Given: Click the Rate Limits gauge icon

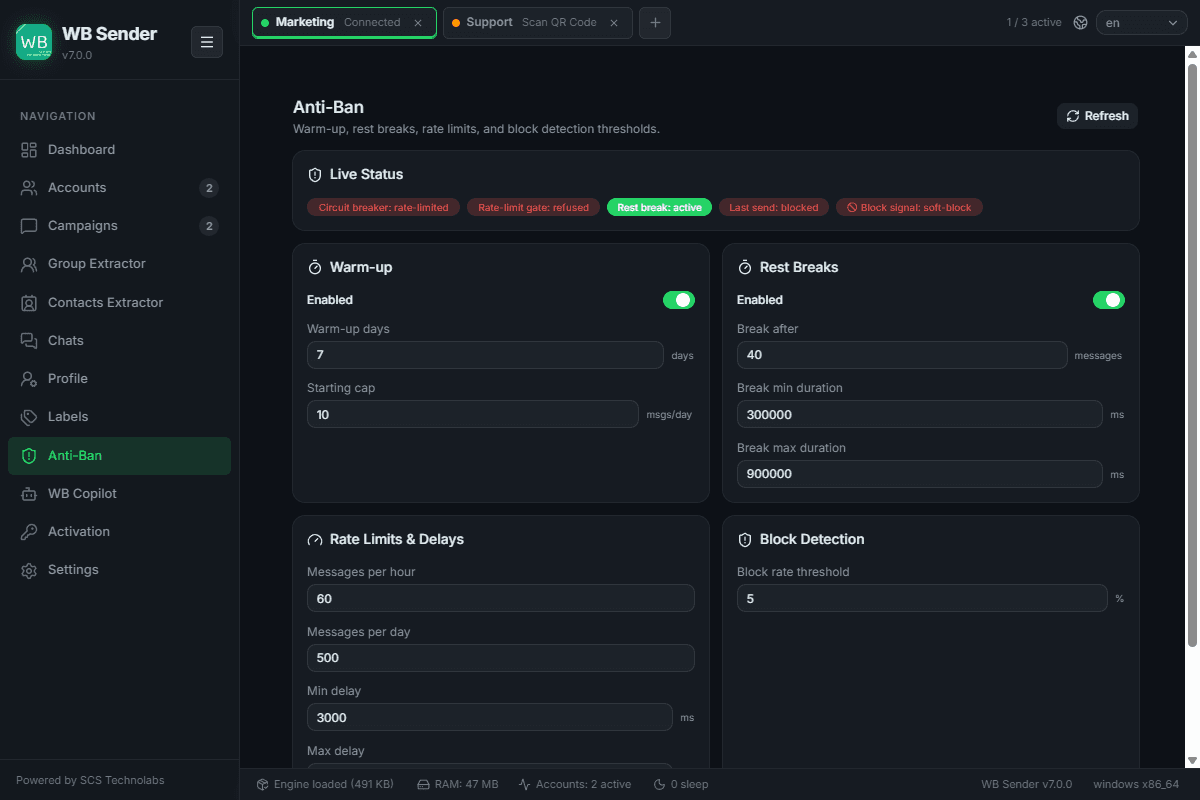Looking at the screenshot, I should (315, 540).
